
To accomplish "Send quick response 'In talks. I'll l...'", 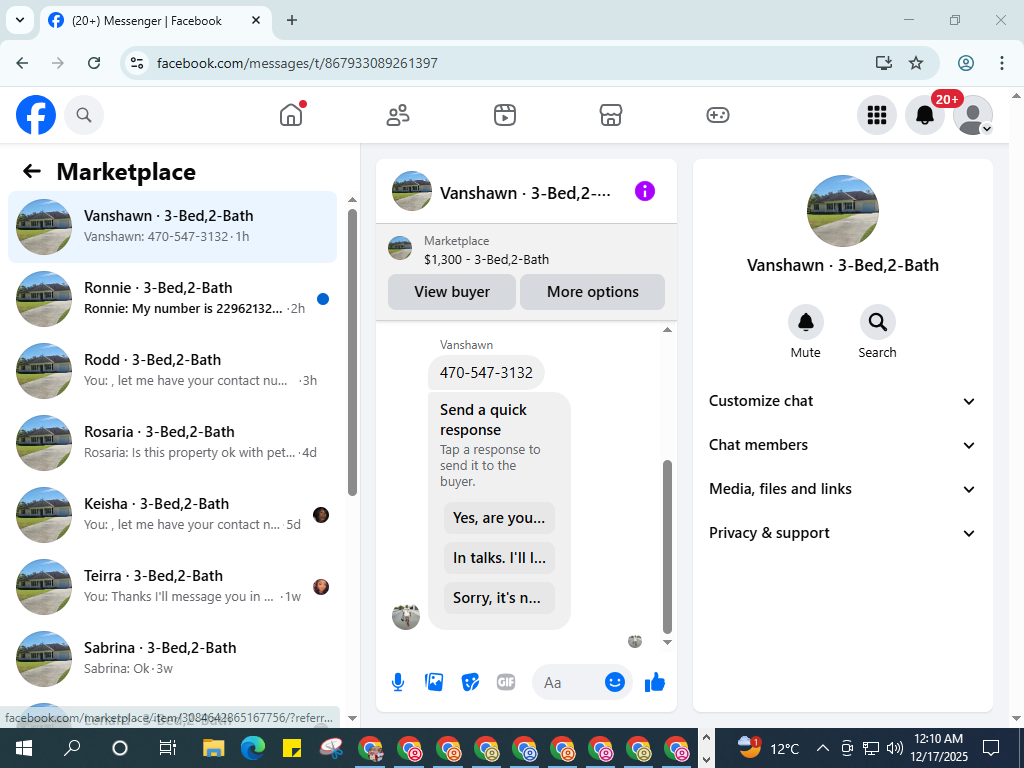I will coord(499,558).
